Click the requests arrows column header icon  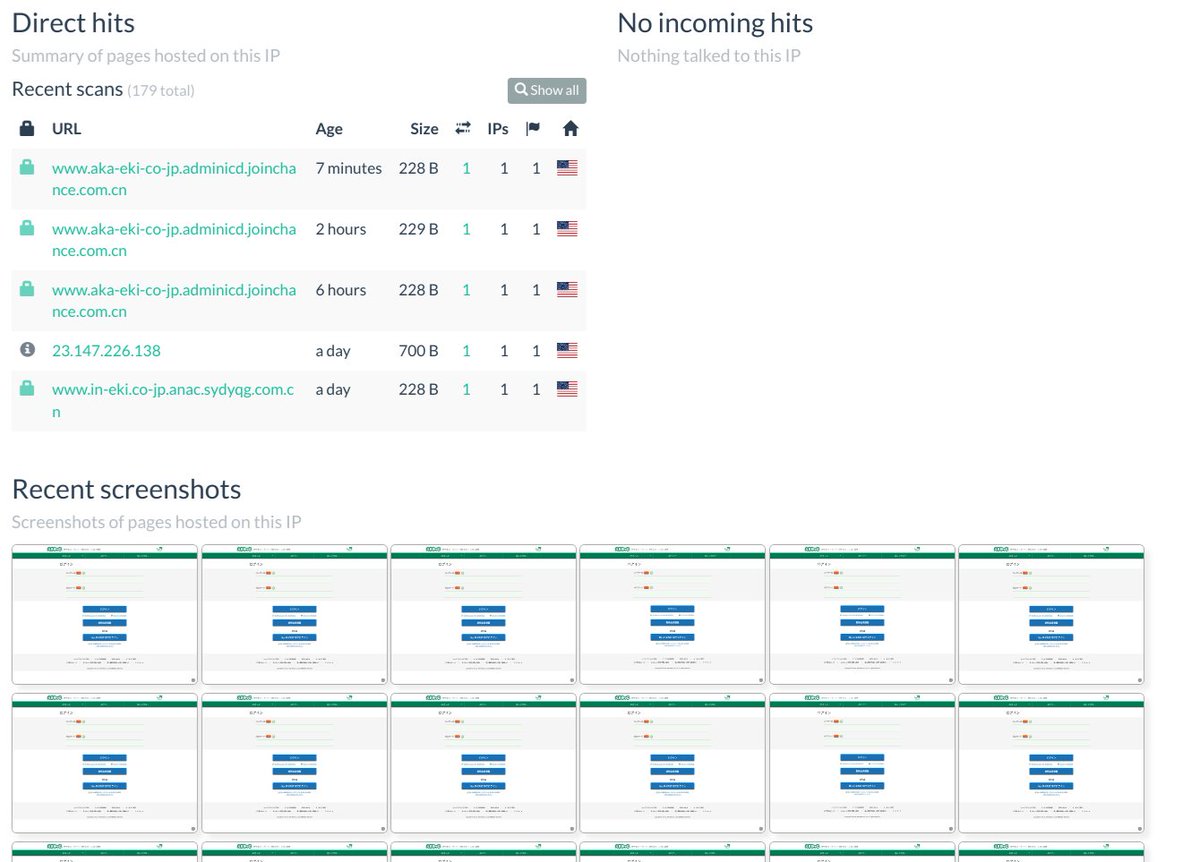point(463,128)
